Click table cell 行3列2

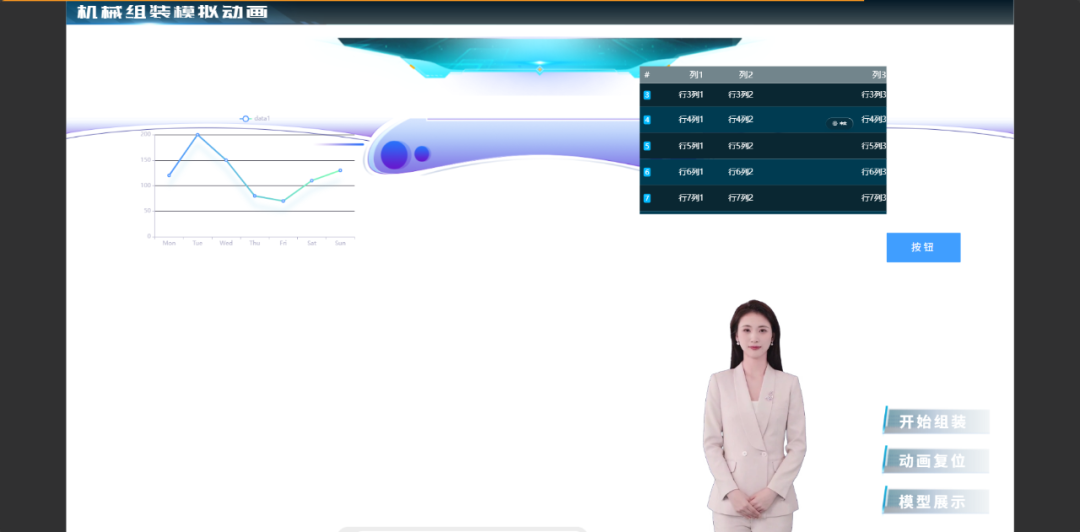[x=740, y=94]
